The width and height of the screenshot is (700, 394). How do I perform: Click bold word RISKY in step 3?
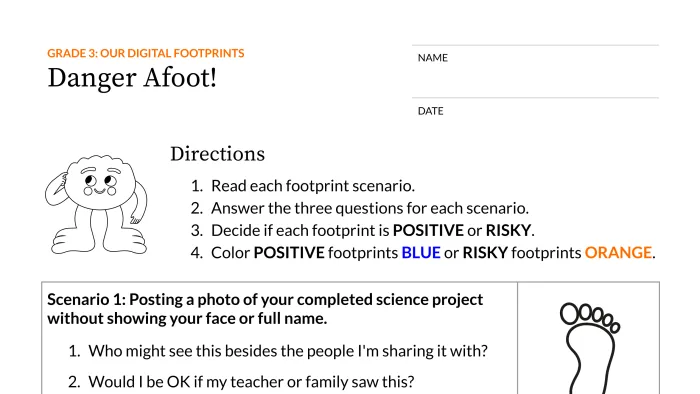[508, 230]
